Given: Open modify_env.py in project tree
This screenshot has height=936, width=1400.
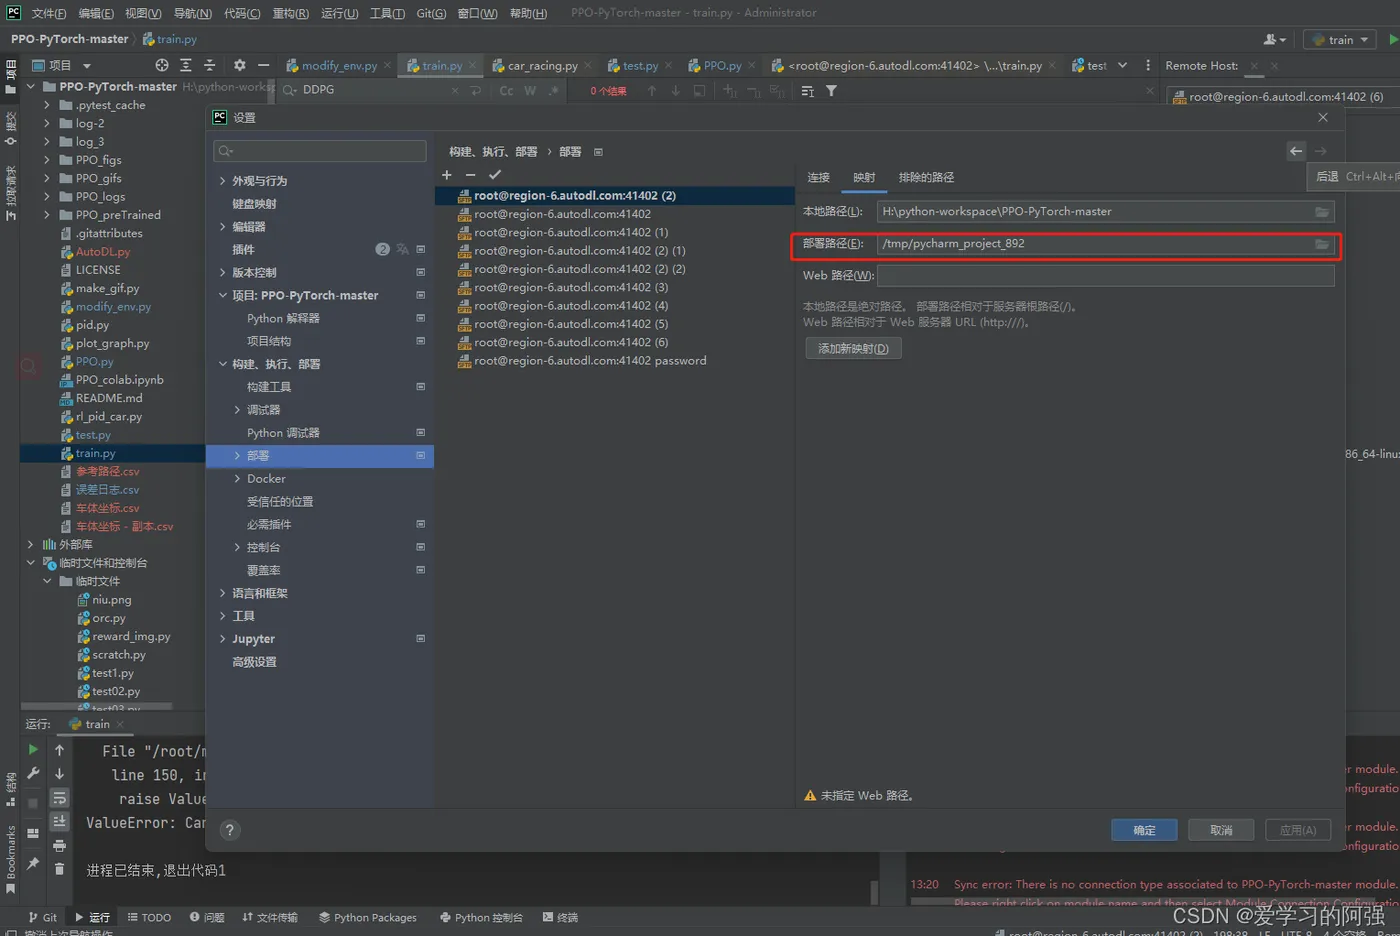Looking at the screenshot, I should pyautogui.click(x=113, y=307).
